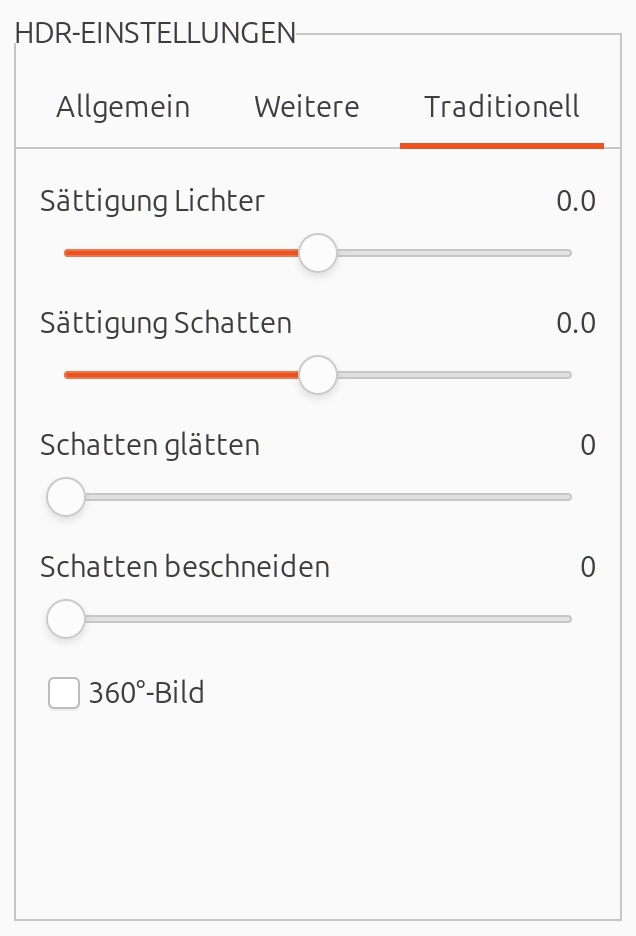This screenshot has height=936, width=636.
Task: Select the Traditionell tab
Action: [x=501, y=107]
